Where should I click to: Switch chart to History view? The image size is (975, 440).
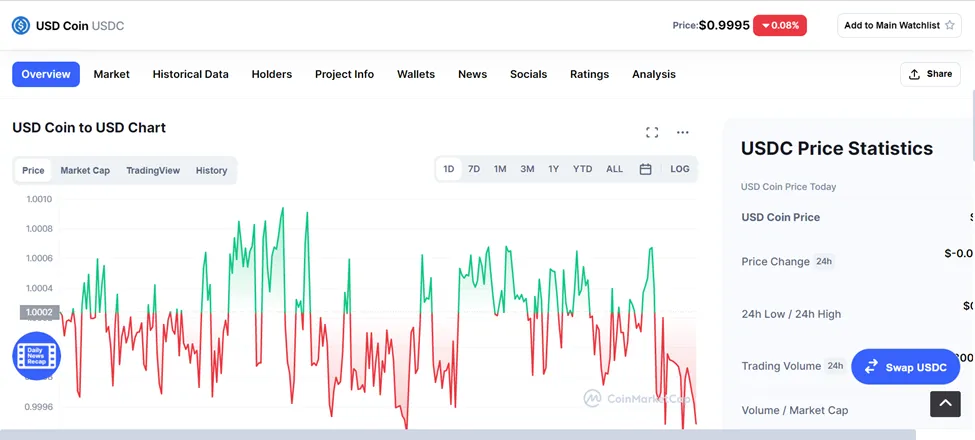coord(211,170)
